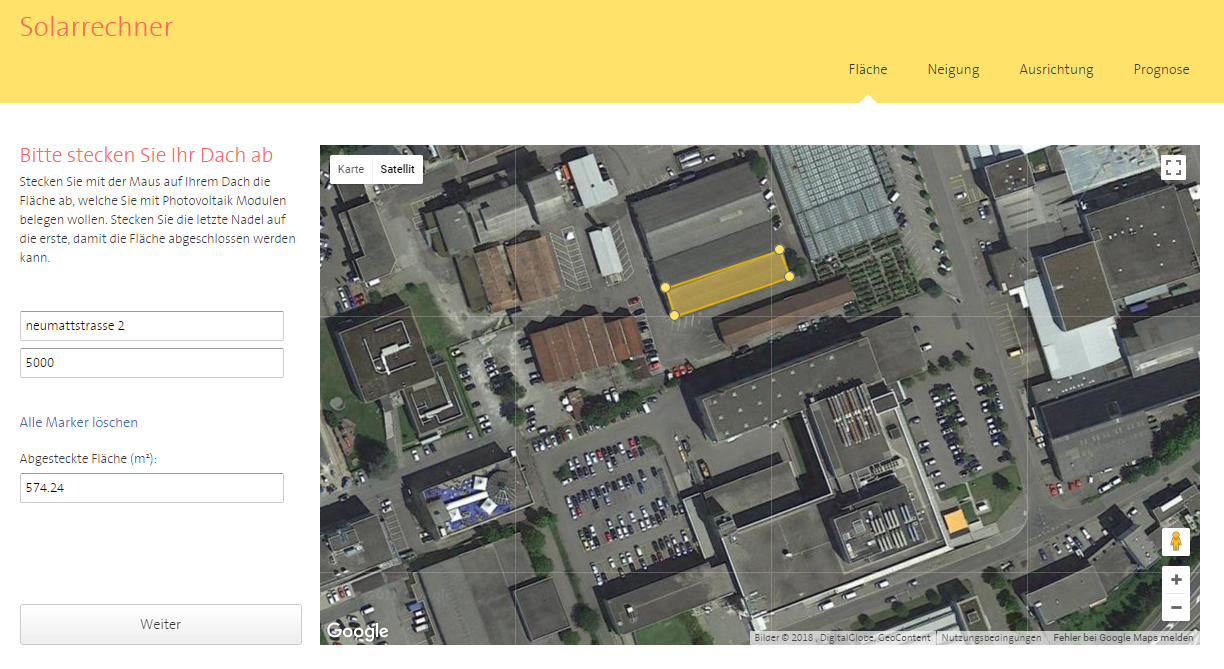Click the Abgesteckte Fläche value field

tap(152, 488)
